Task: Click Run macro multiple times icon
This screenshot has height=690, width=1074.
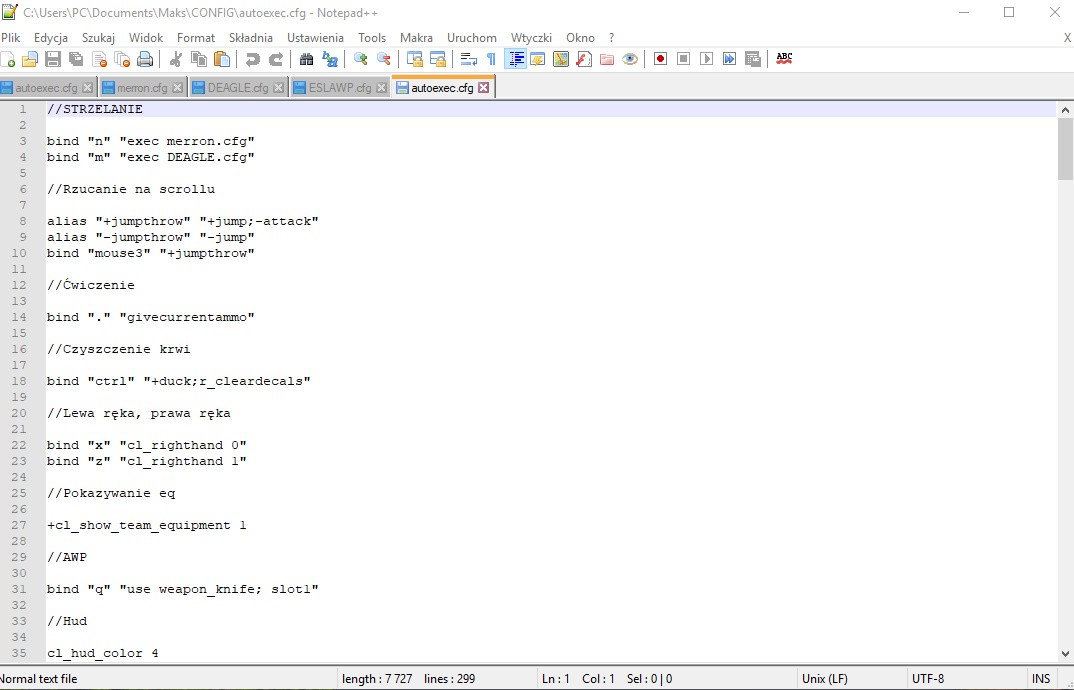Action: click(x=729, y=60)
